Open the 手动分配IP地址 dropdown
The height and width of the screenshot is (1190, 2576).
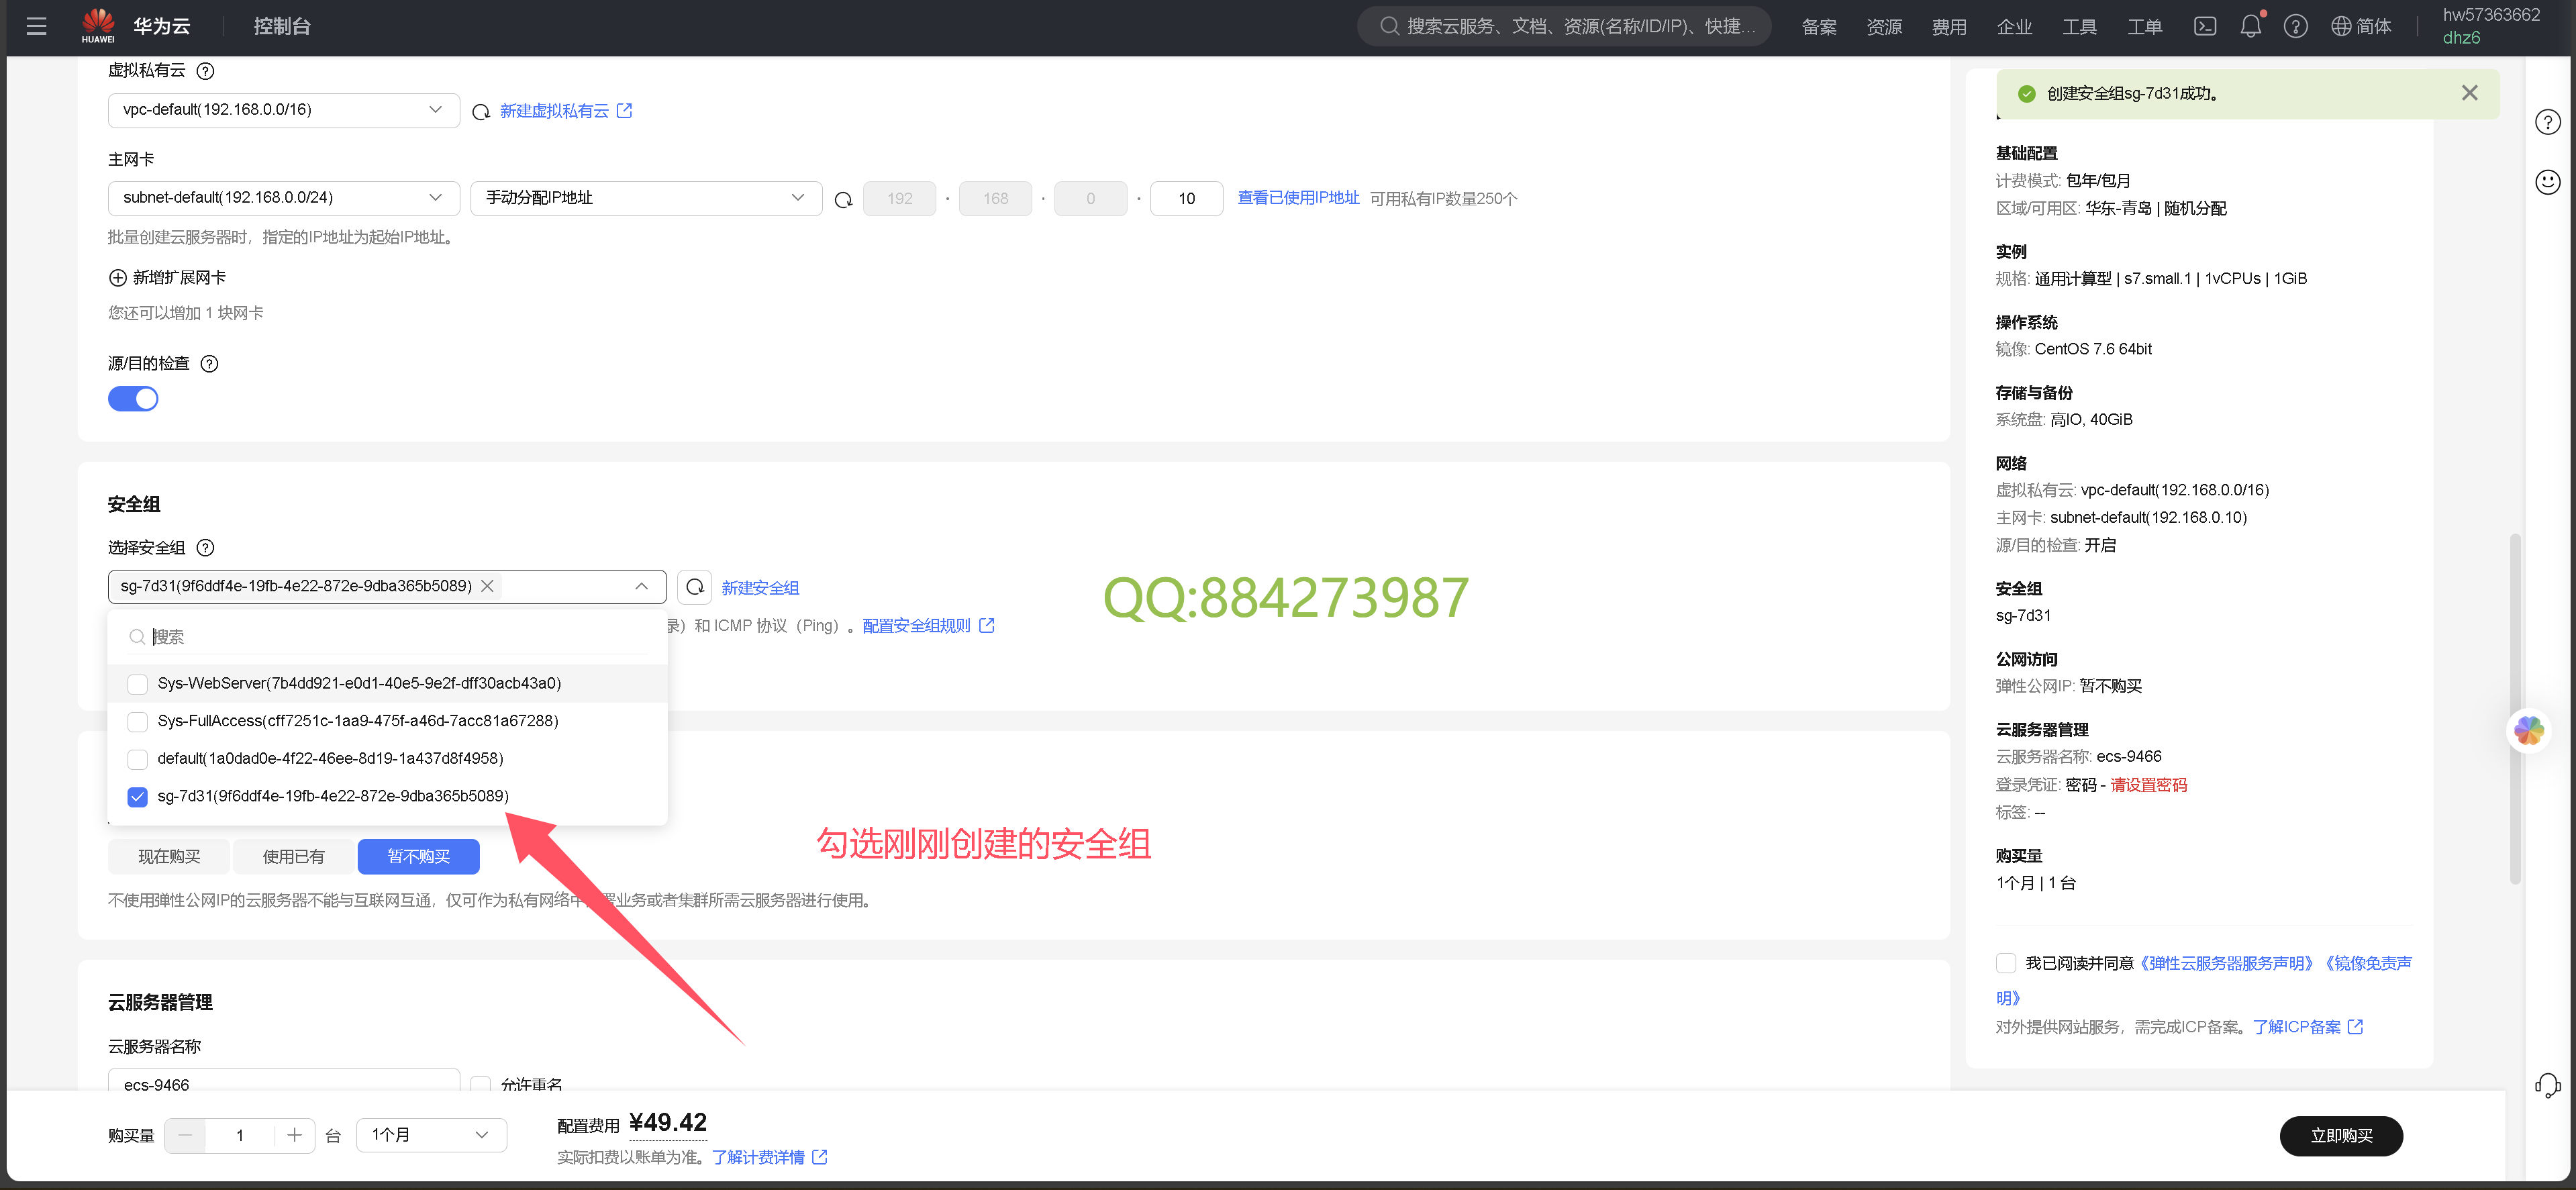646,198
